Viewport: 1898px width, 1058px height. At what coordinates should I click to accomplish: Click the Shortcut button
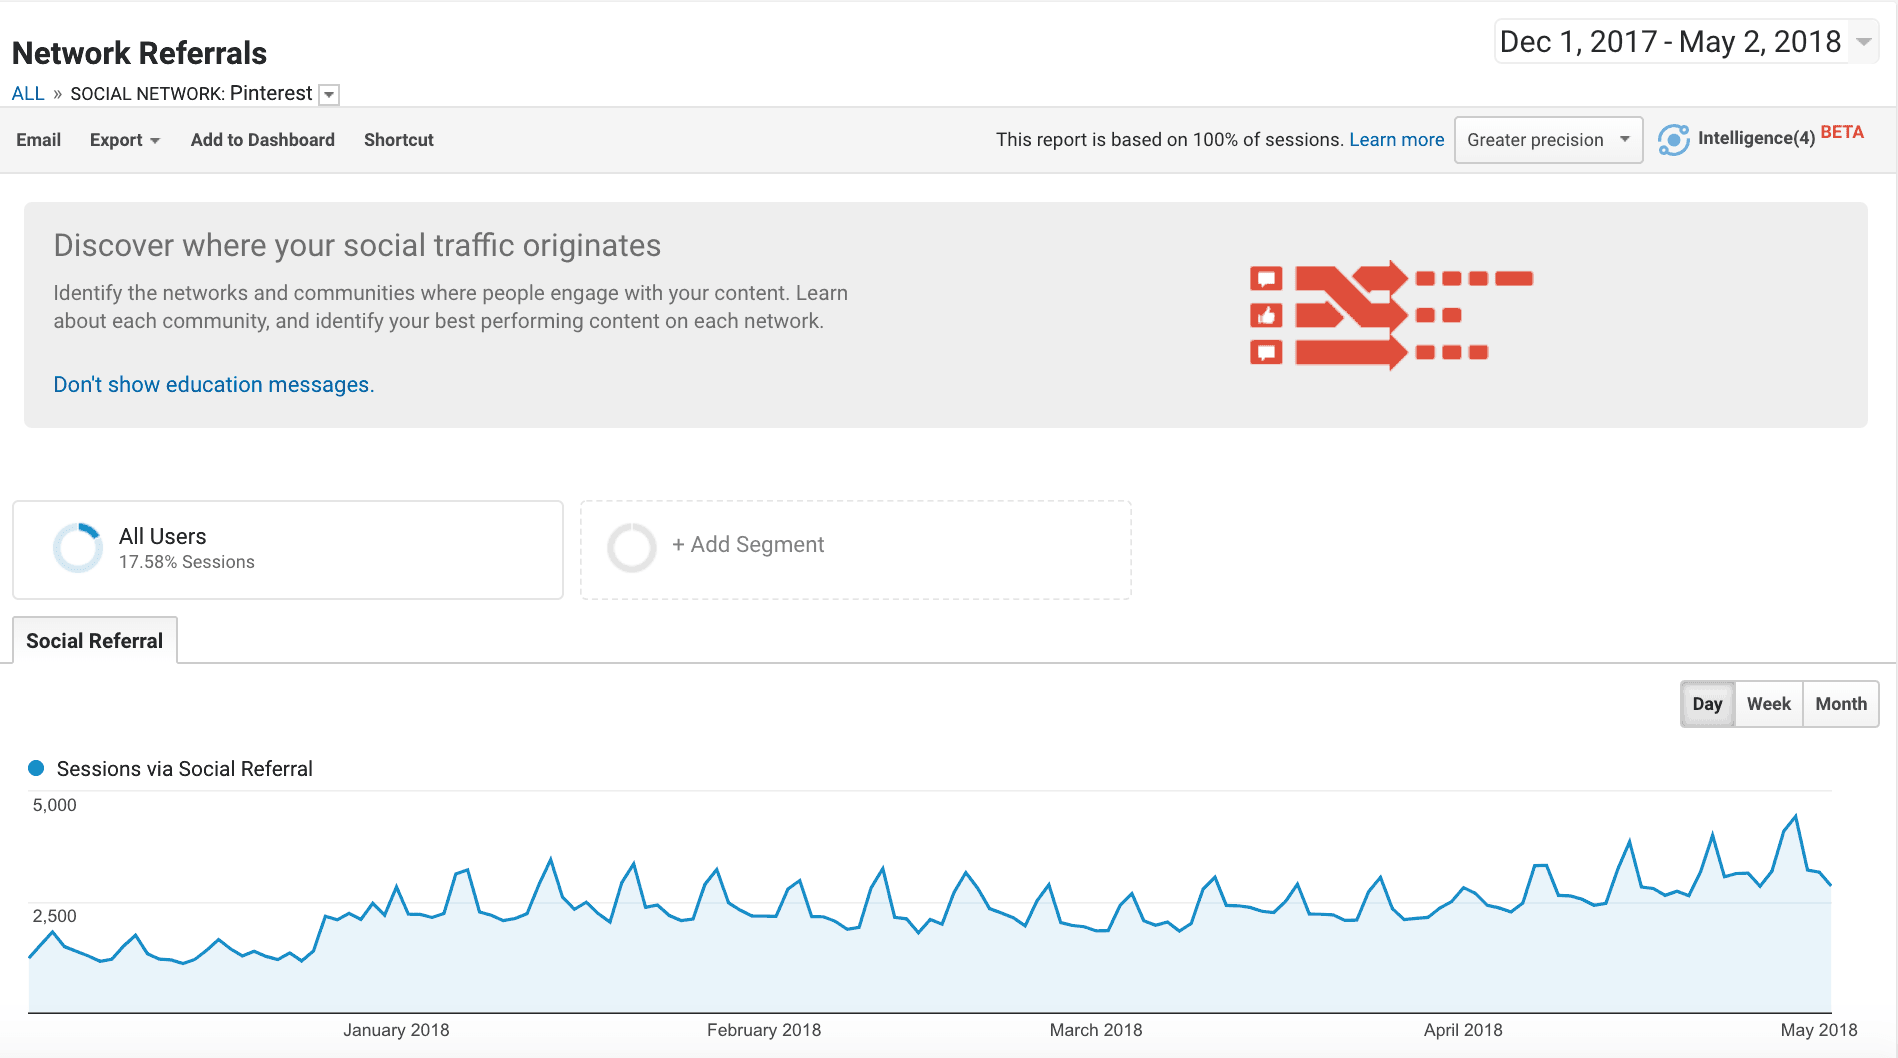click(398, 140)
